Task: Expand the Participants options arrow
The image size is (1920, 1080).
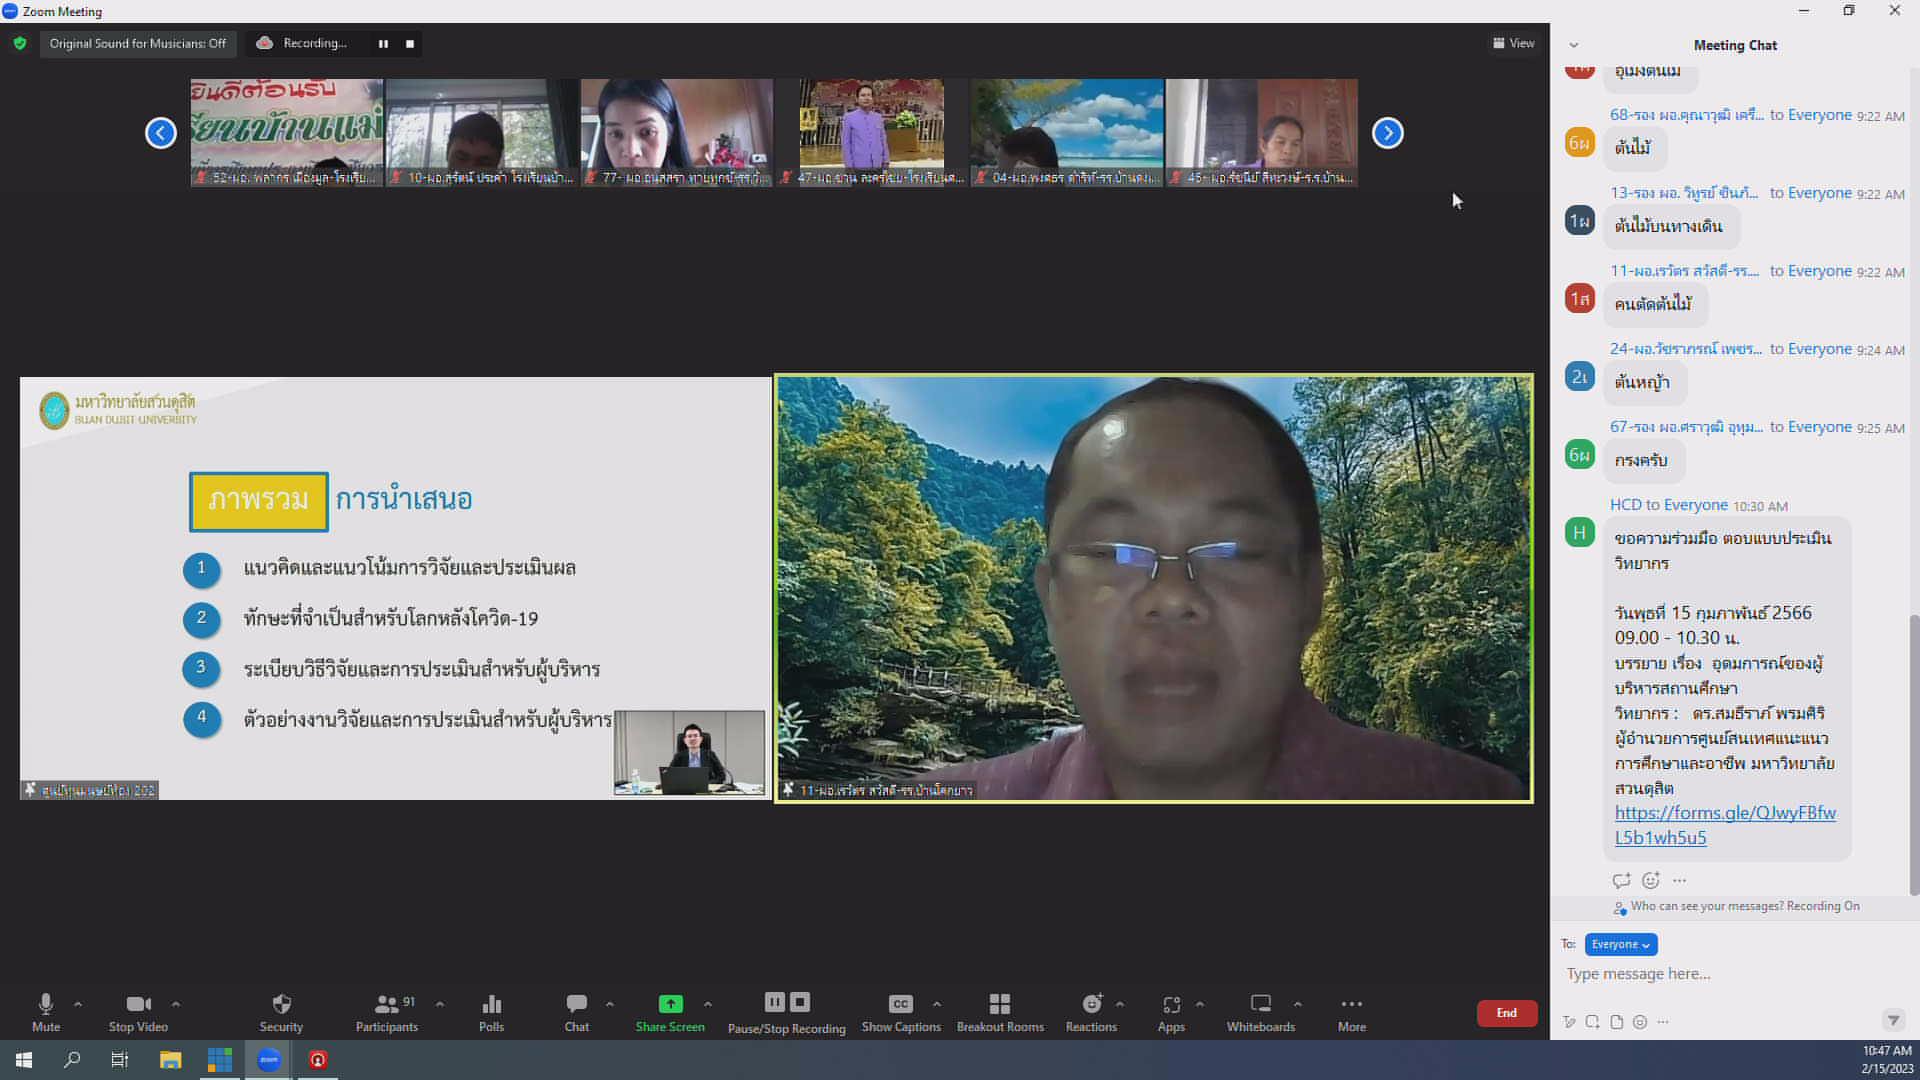Action: [x=440, y=1003]
